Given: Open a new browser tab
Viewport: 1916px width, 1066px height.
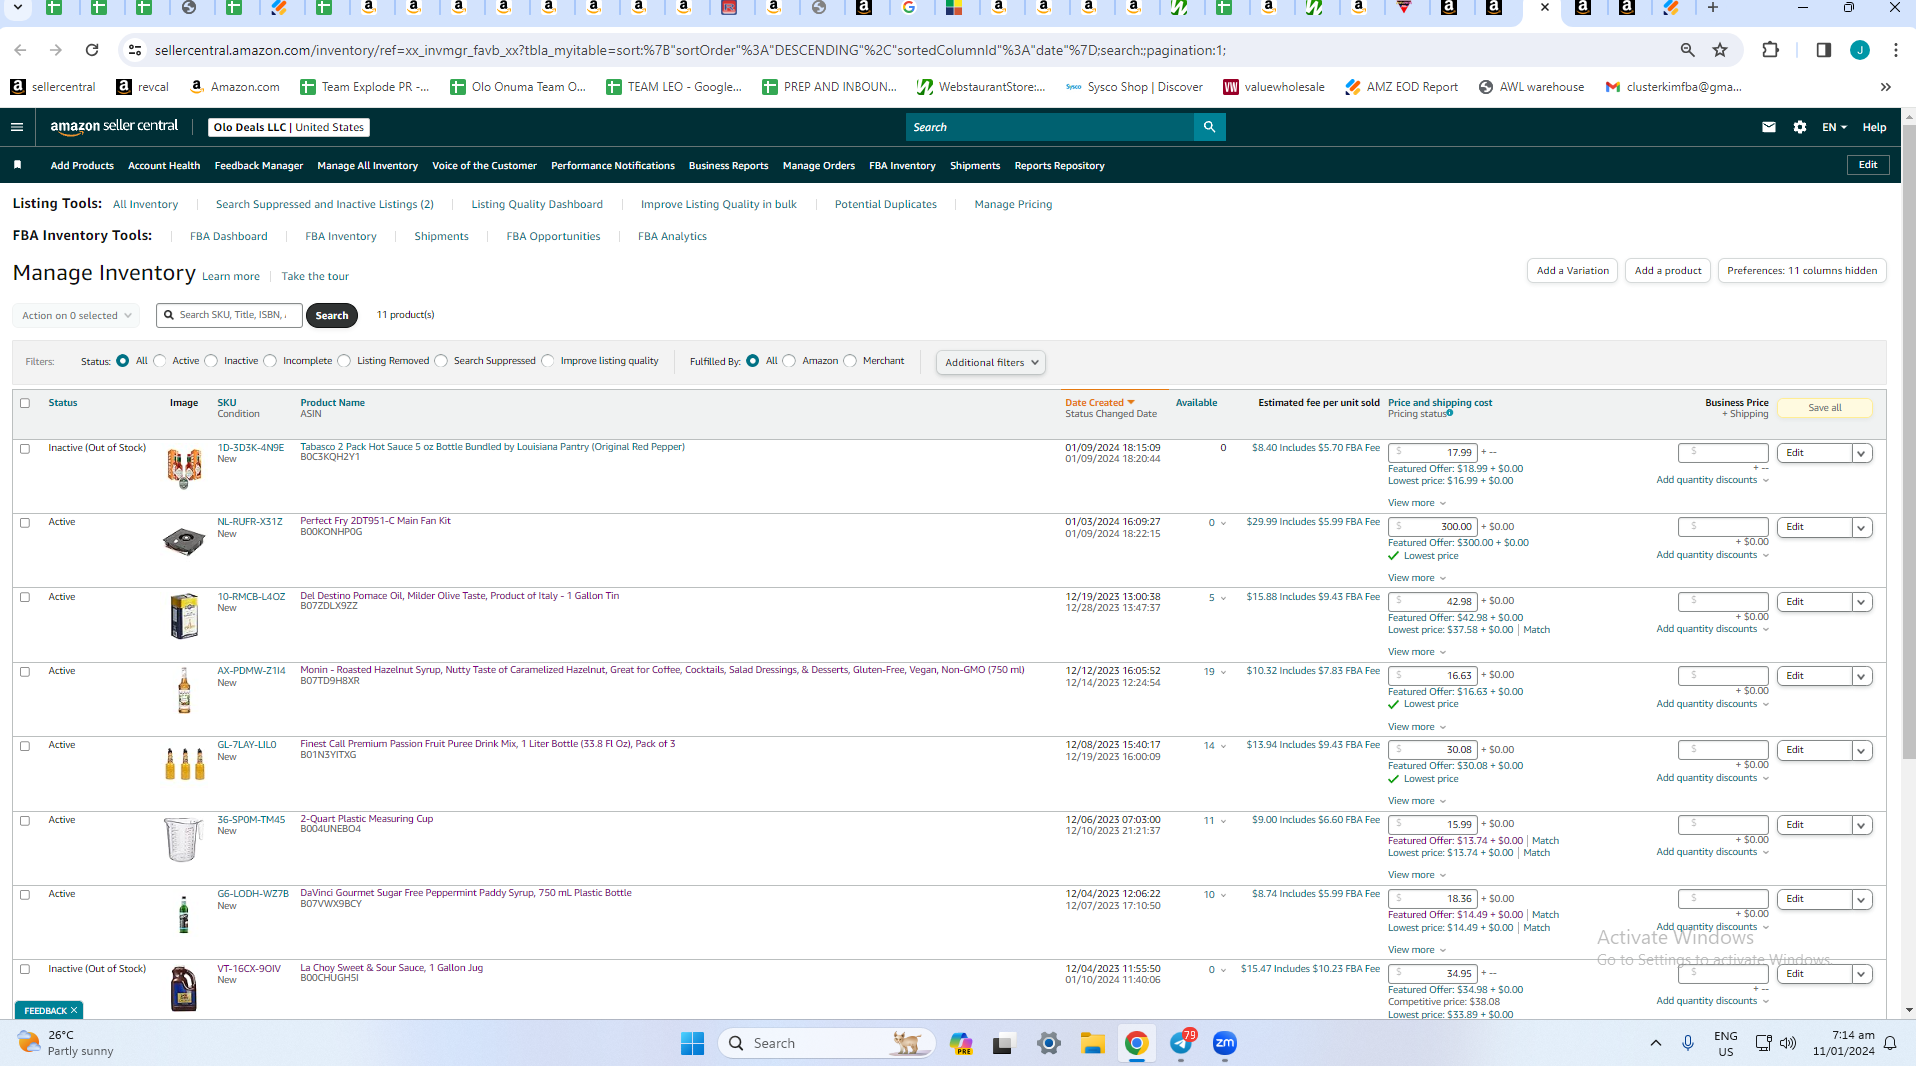Looking at the screenshot, I should (1713, 8).
